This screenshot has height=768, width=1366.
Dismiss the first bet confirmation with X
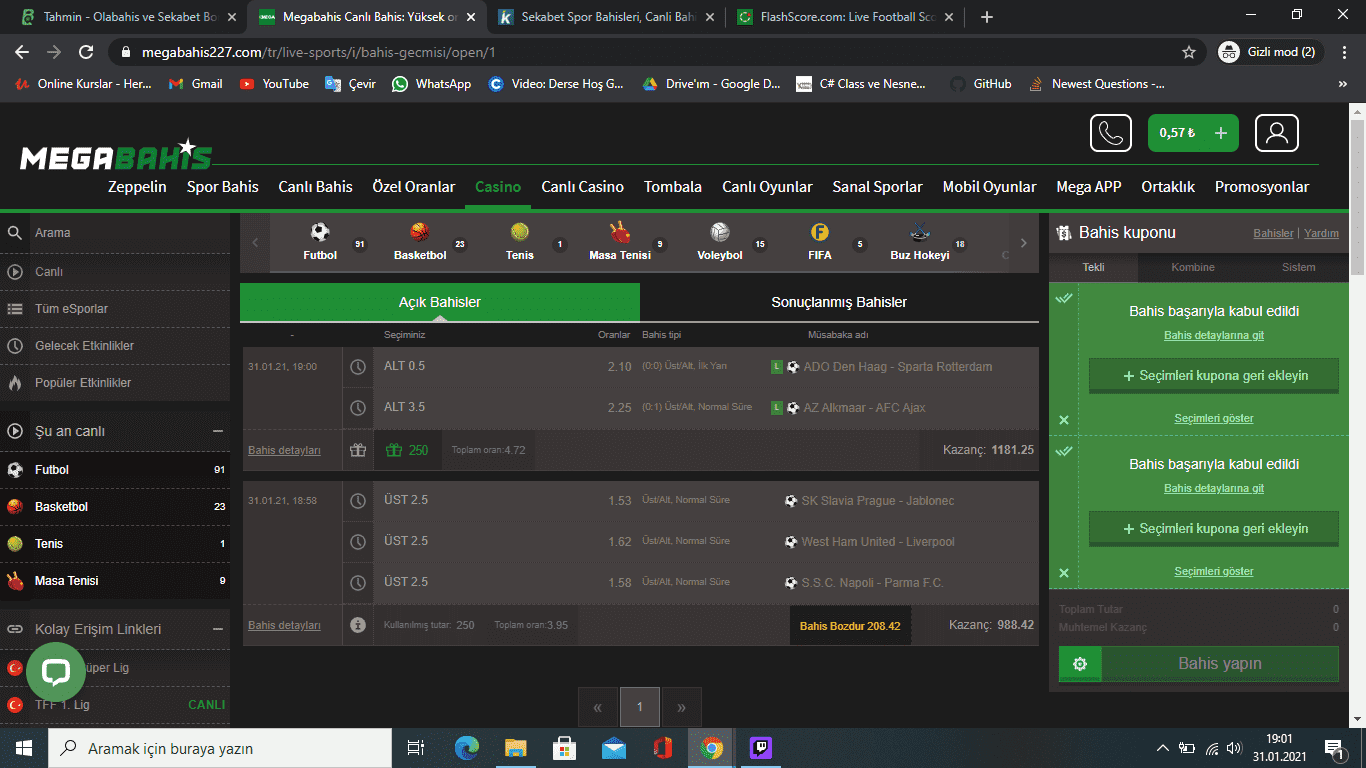click(1064, 420)
